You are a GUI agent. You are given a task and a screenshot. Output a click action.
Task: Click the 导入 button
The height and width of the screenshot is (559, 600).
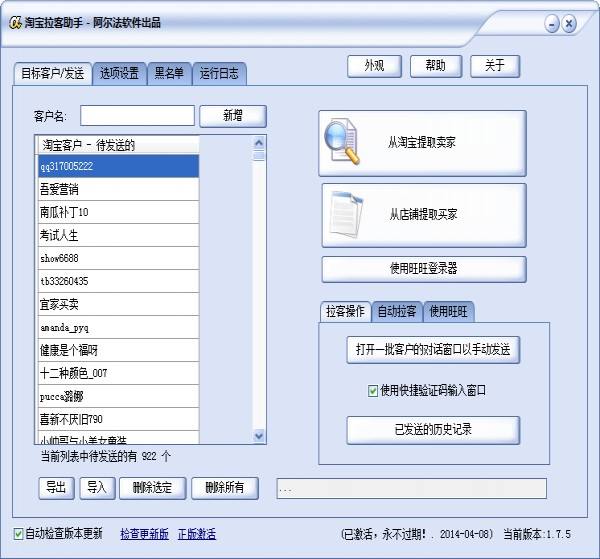[x=97, y=488]
